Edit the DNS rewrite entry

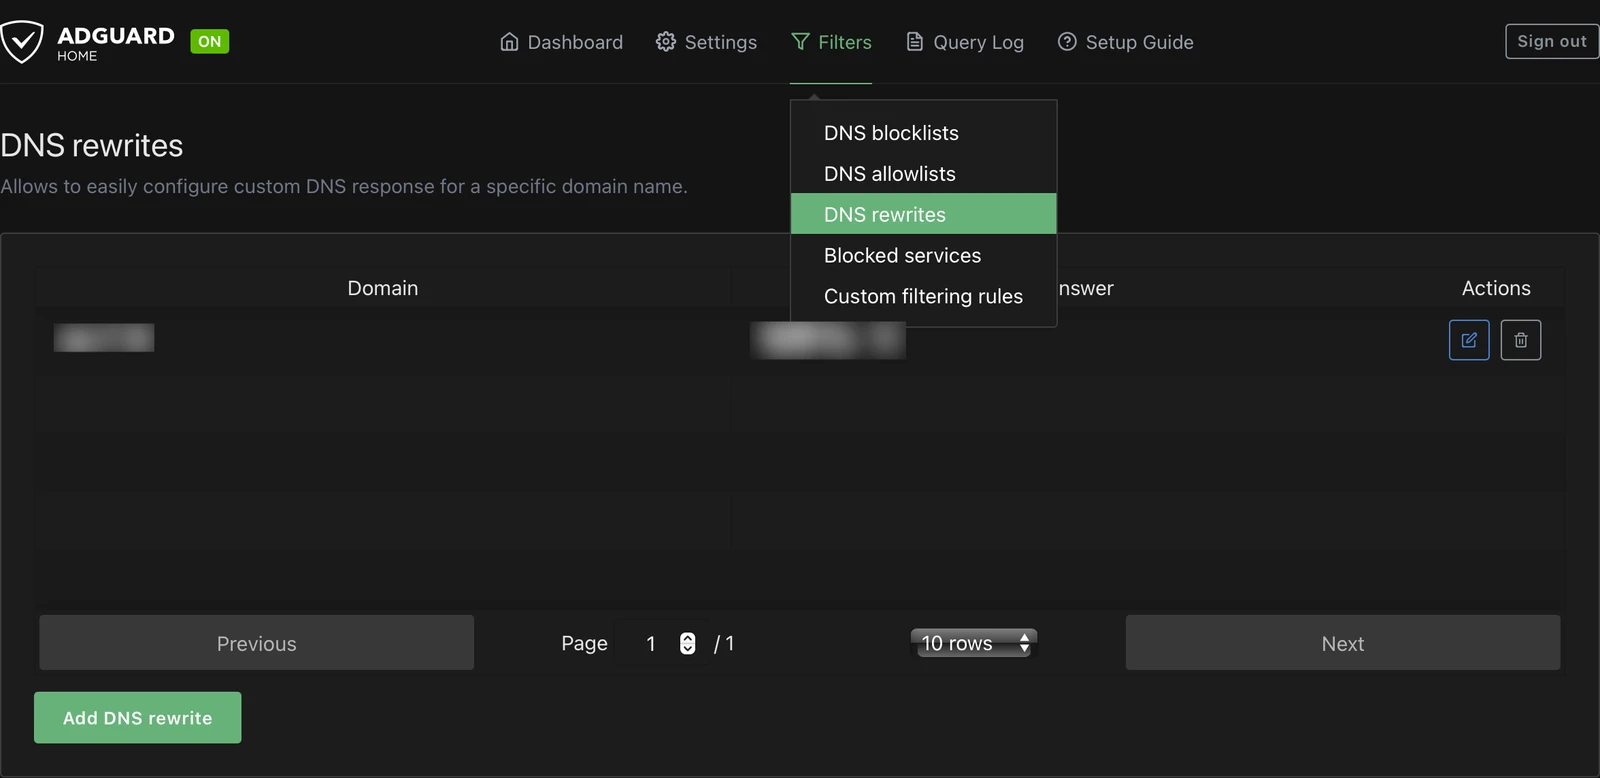point(1469,340)
